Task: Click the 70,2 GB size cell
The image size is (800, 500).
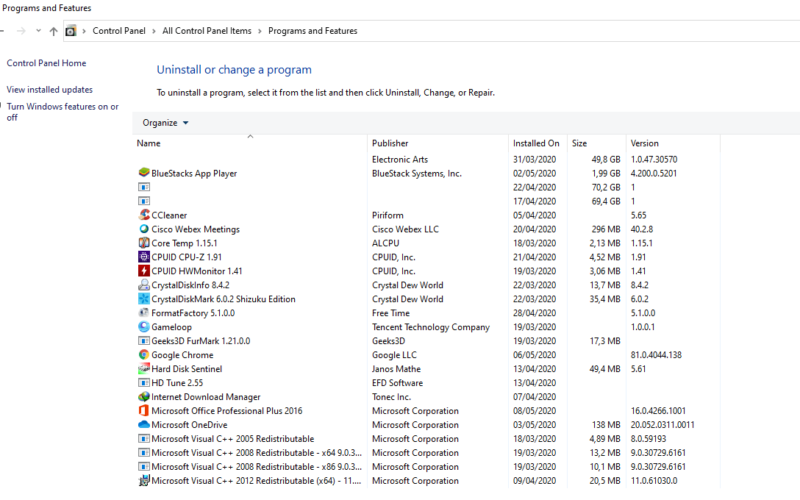Action: click(606, 187)
